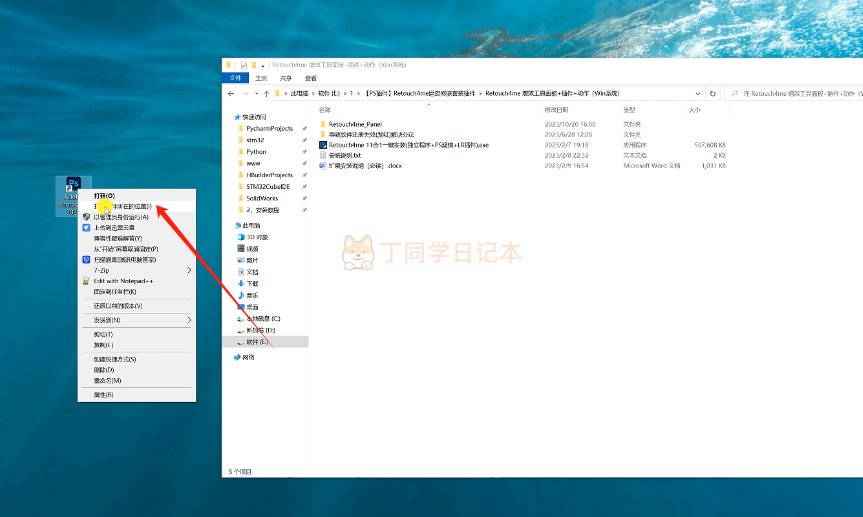Sort by the 名称 column header
The width and height of the screenshot is (863, 517).
(x=325, y=110)
